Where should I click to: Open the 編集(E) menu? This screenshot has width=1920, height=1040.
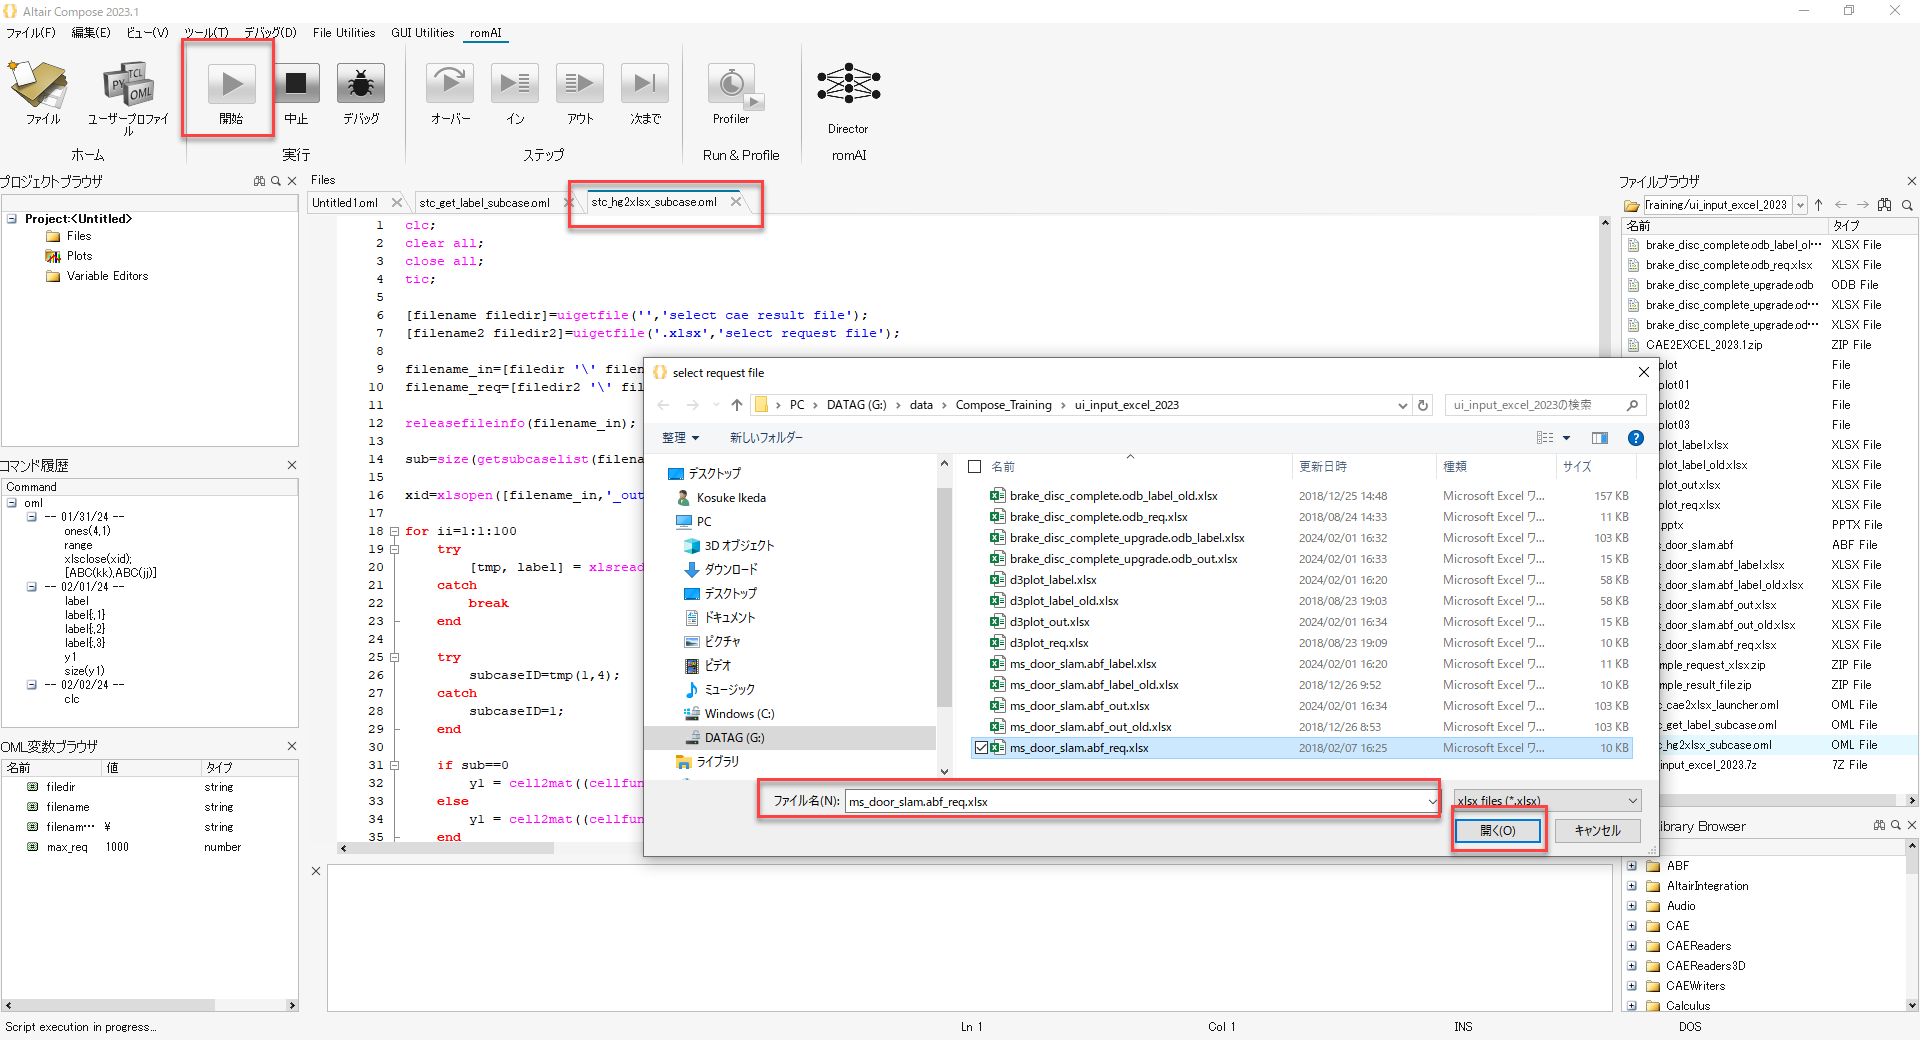(x=91, y=33)
